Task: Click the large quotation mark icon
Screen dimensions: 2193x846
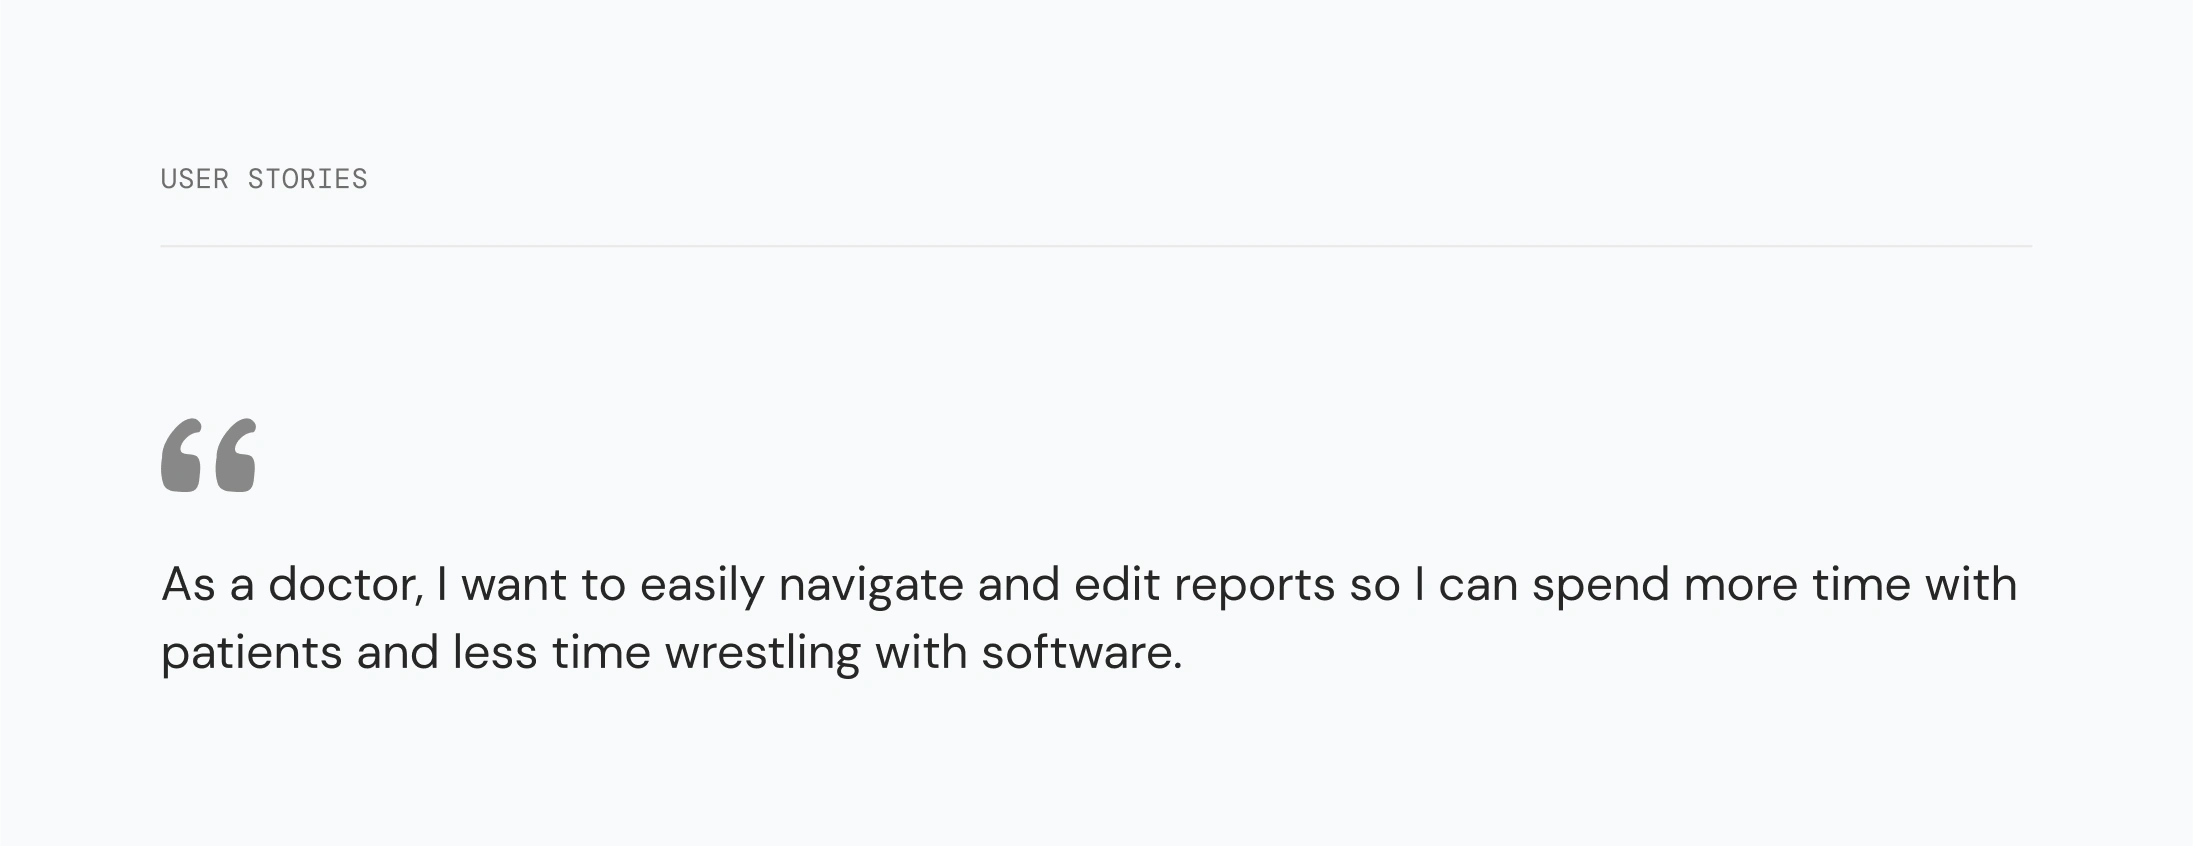Action: [x=209, y=456]
